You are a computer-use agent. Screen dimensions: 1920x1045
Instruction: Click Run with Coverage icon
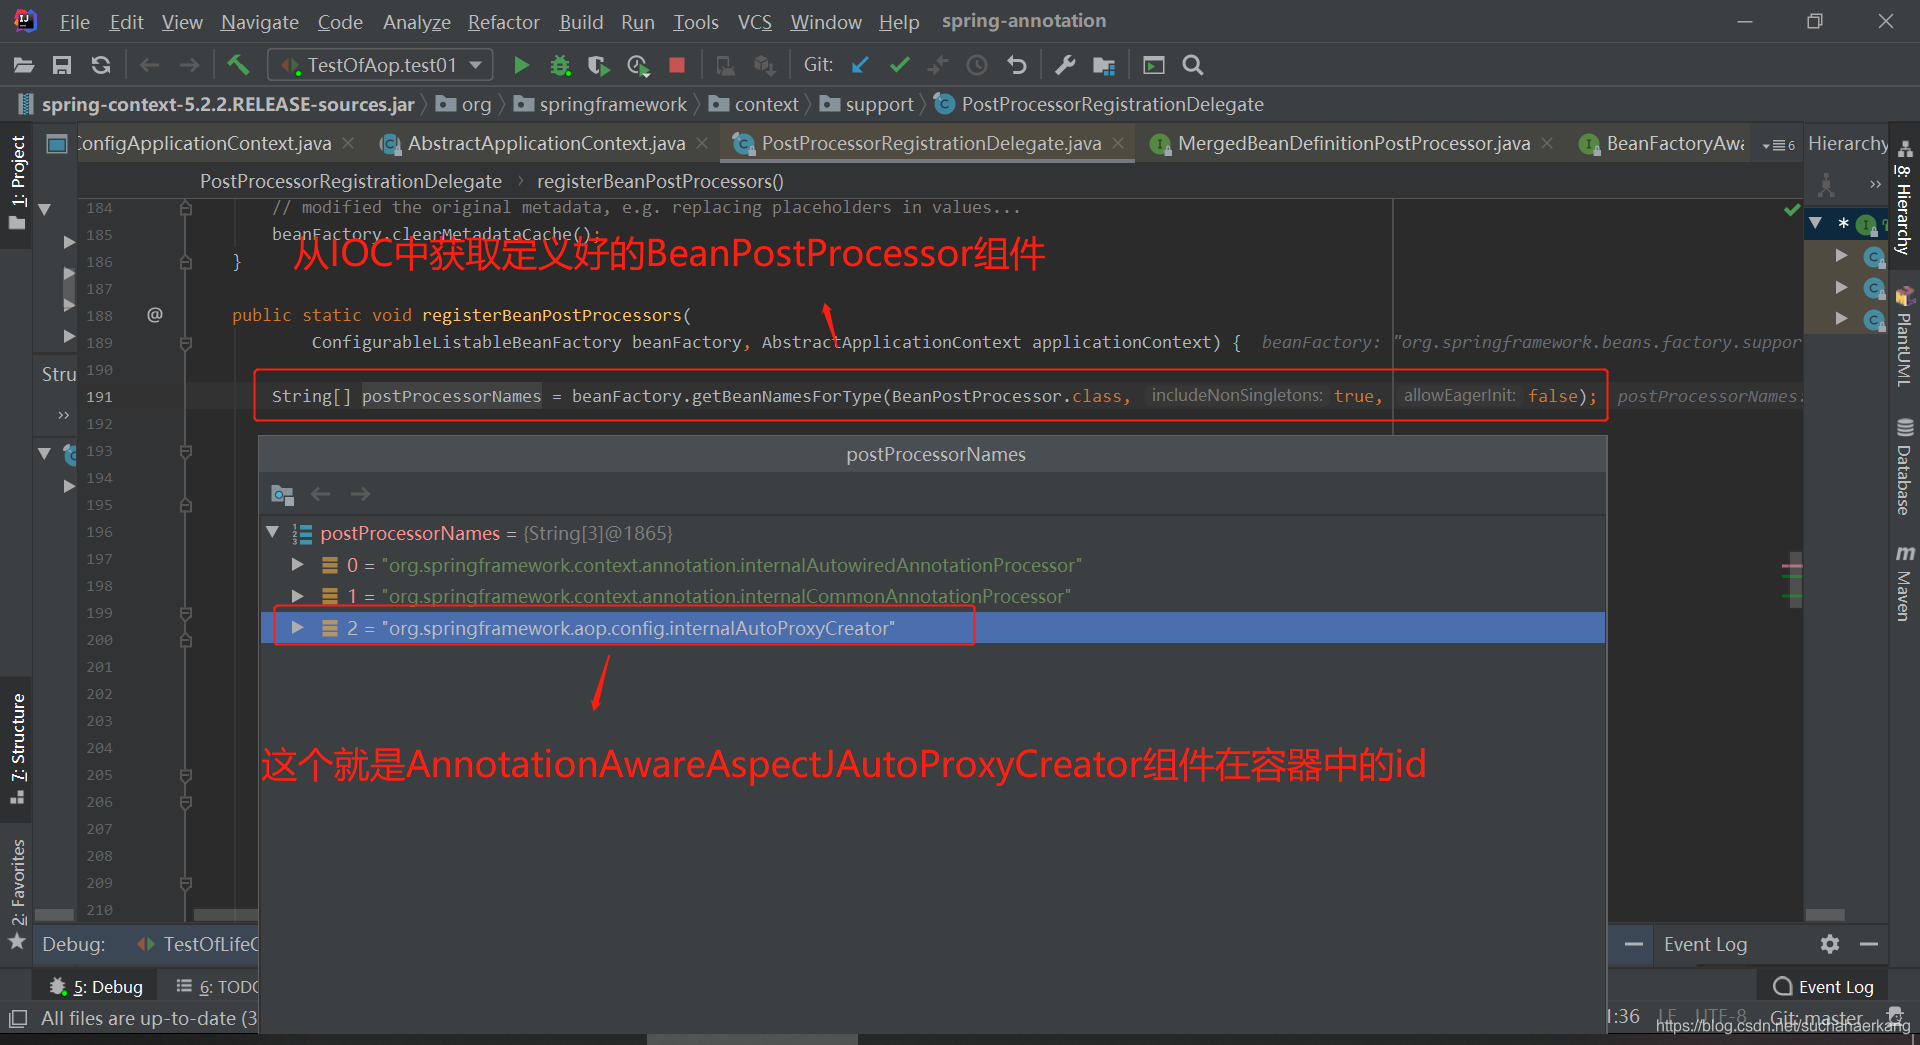click(598, 65)
